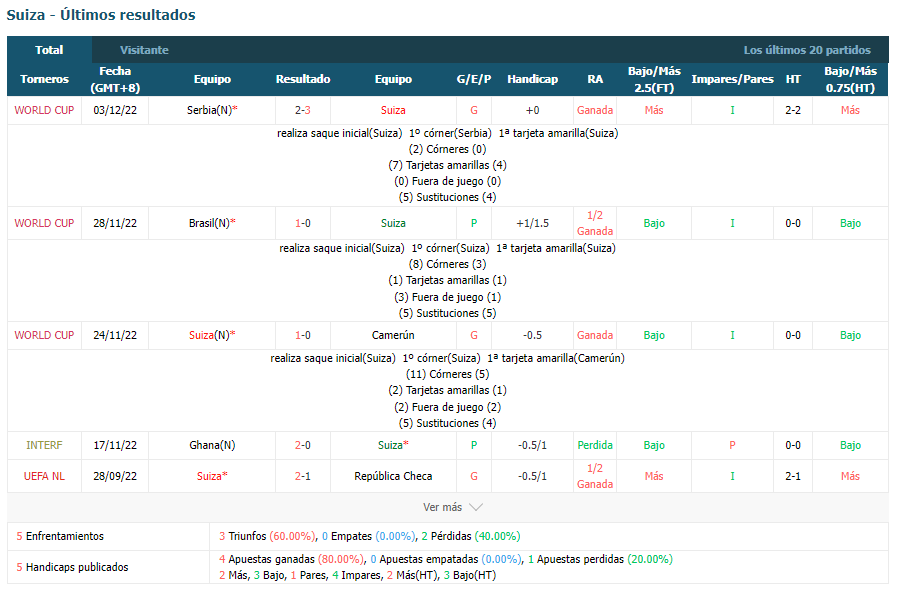Open WORLD CUP link in the Serbia row
898x592 pixels.
click(x=44, y=110)
